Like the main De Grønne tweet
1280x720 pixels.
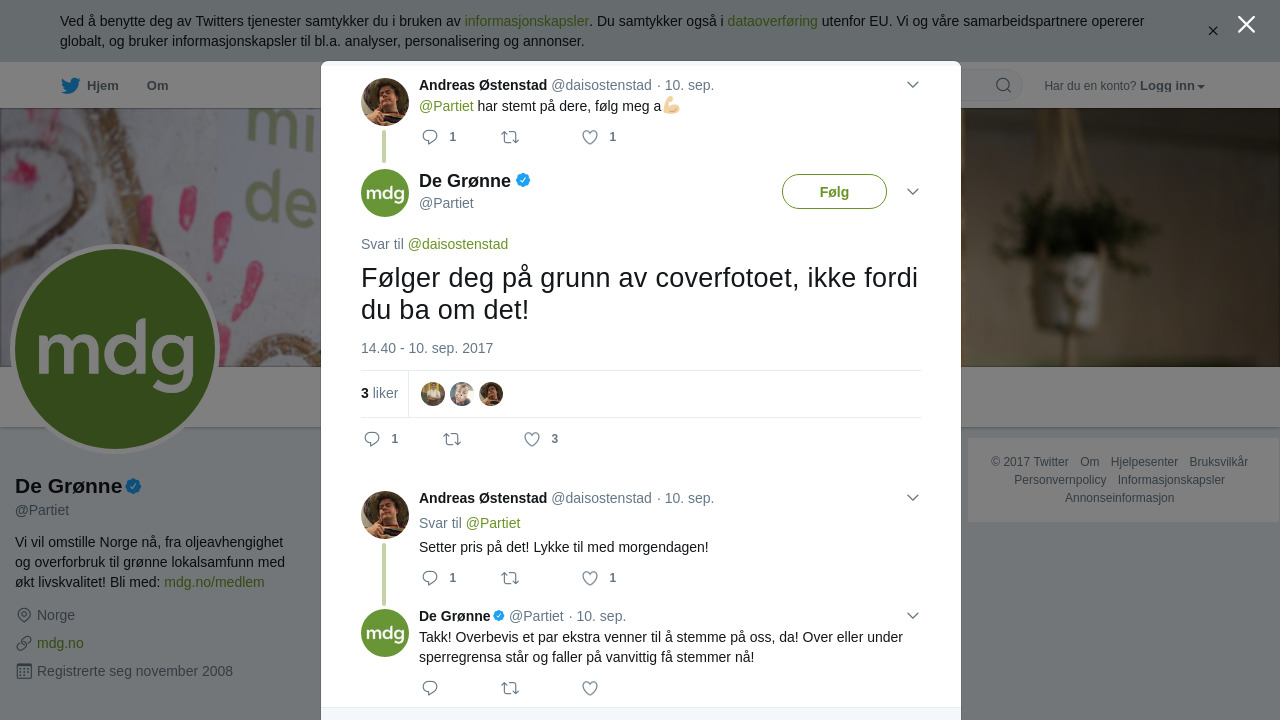[532, 439]
